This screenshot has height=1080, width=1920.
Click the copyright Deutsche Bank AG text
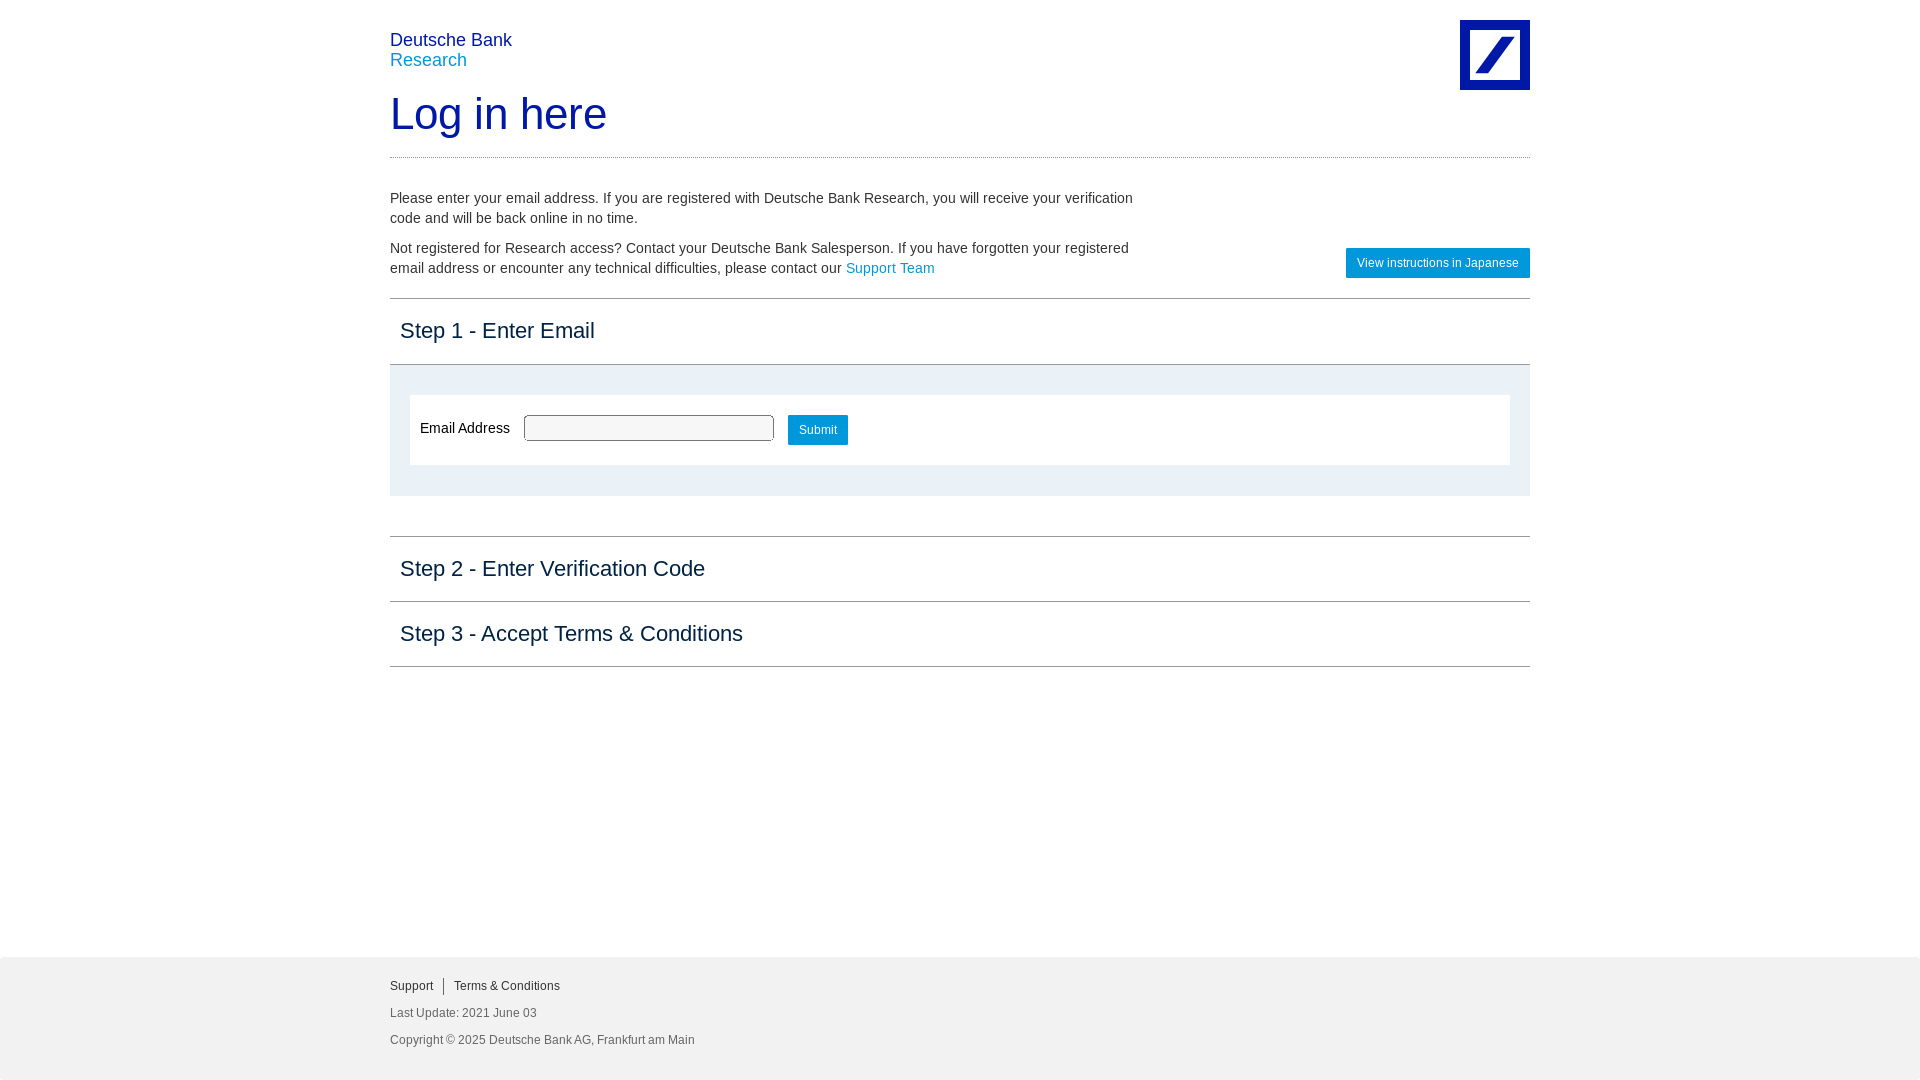click(542, 1040)
